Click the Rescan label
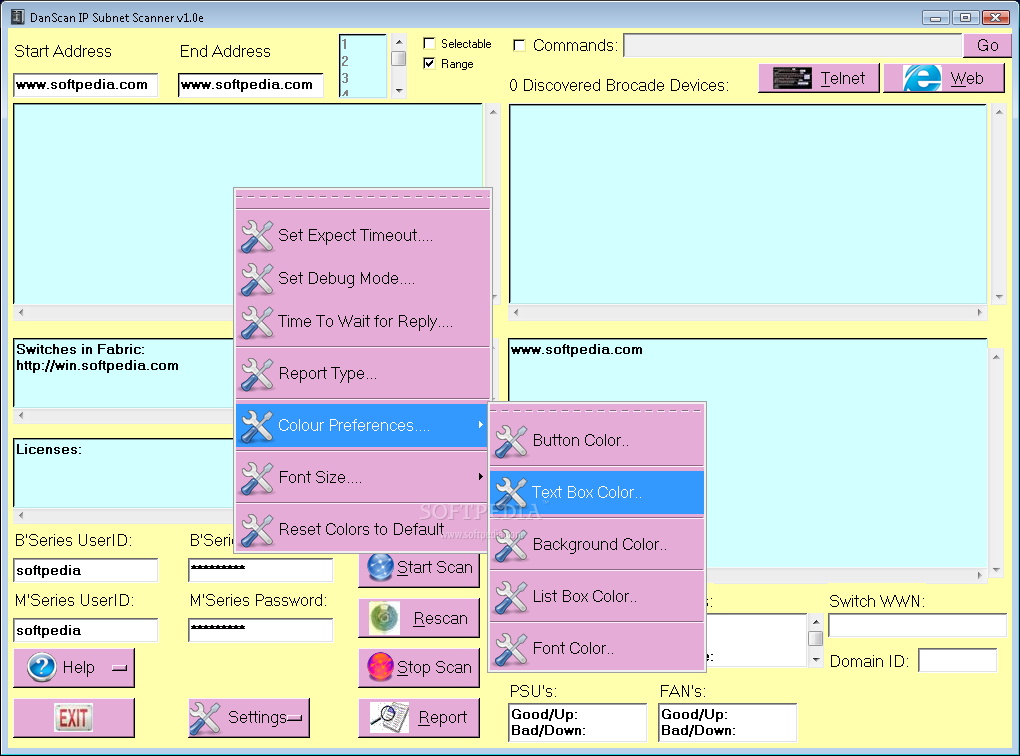Screen dimensions: 1020x756 tap(440, 618)
